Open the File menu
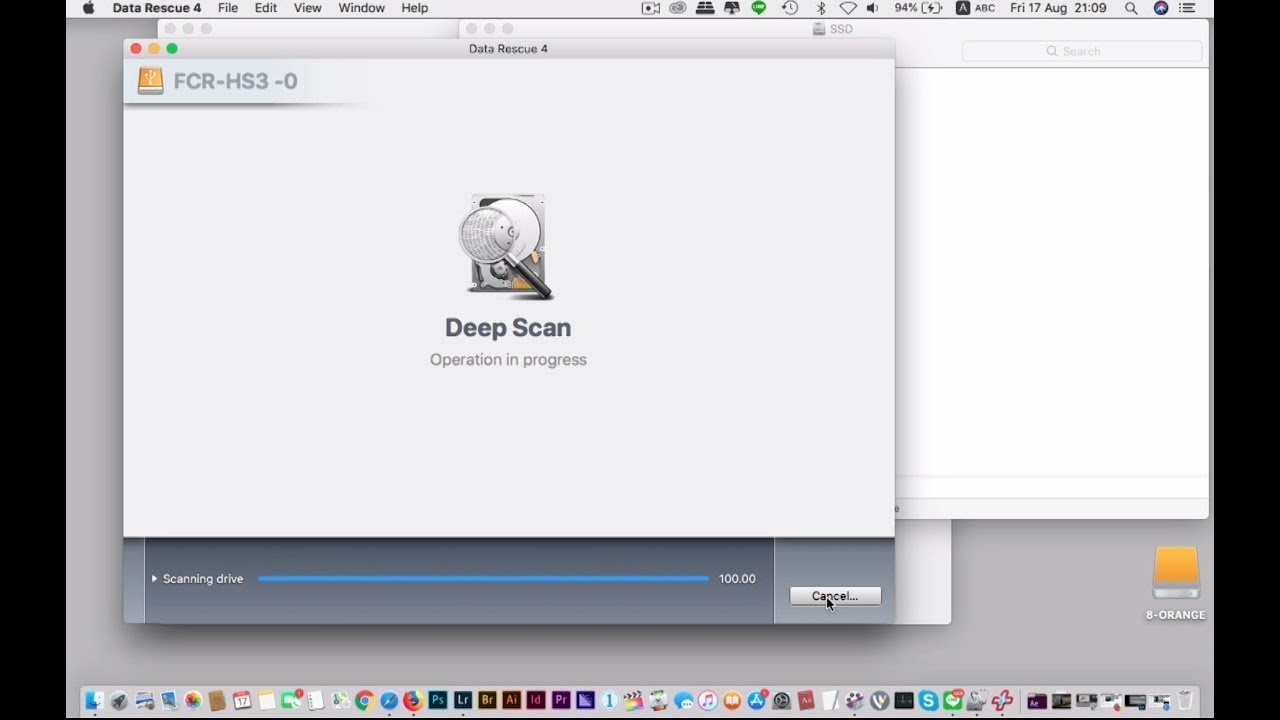The width and height of the screenshot is (1280, 720). pos(228,8)
